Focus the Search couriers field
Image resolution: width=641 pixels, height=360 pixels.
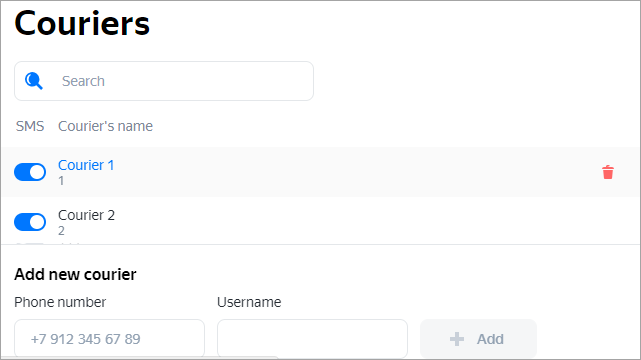[x=164, y=81]
